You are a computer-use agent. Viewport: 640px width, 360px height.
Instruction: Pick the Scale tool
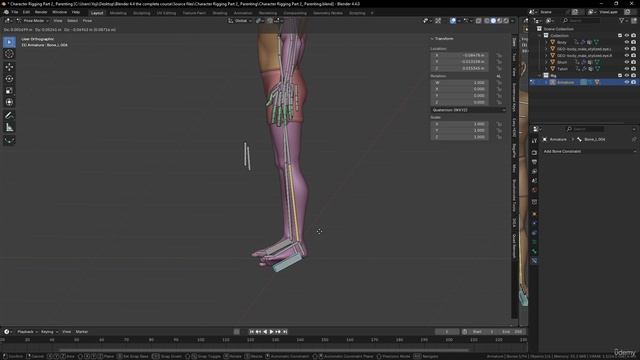click(9, 91)
